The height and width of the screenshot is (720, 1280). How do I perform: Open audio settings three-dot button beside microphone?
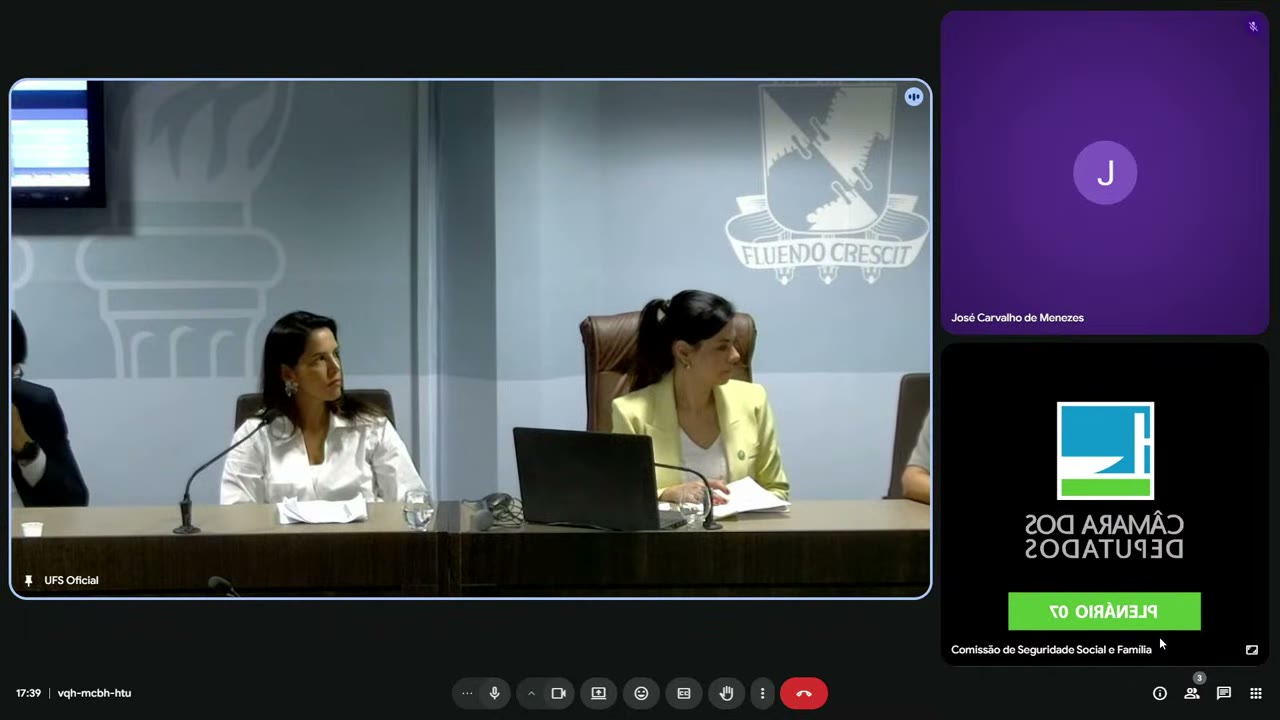click(466, 693)
